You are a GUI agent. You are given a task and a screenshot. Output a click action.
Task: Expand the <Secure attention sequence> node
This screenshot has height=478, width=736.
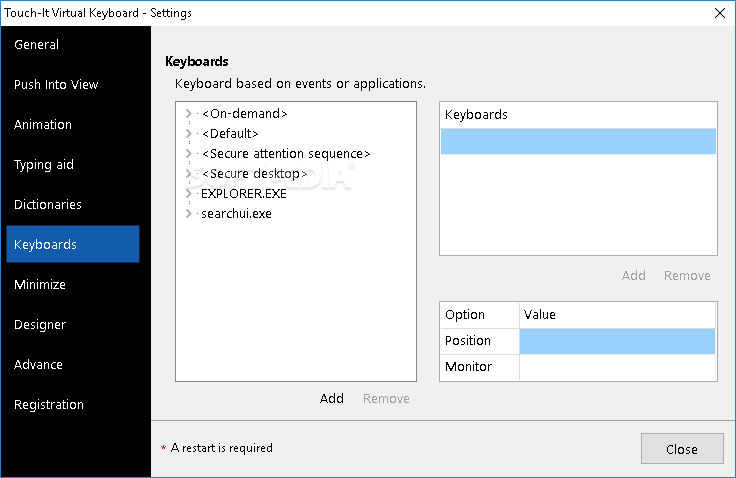tap(189, 154)
